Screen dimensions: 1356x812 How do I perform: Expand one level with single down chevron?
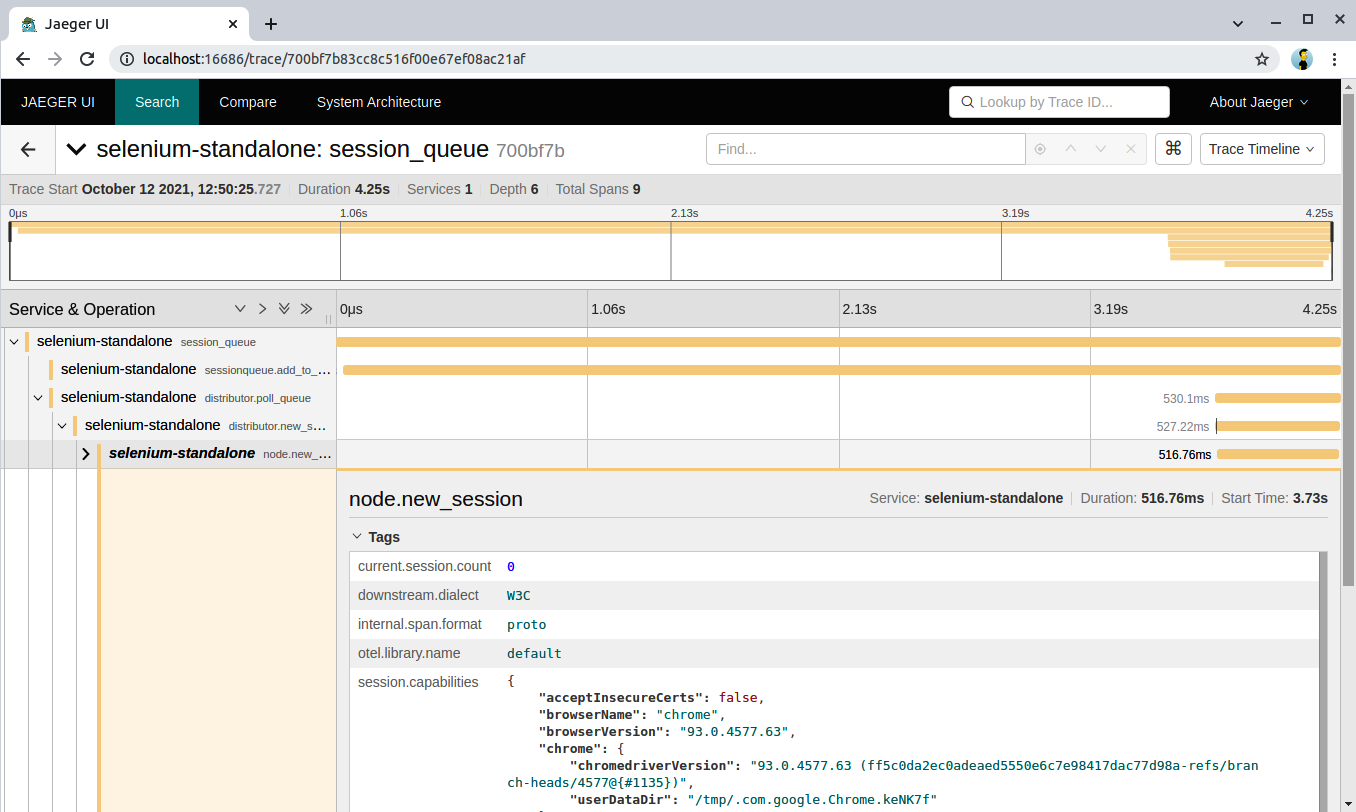pyautogui.click(x=240, y=309)
